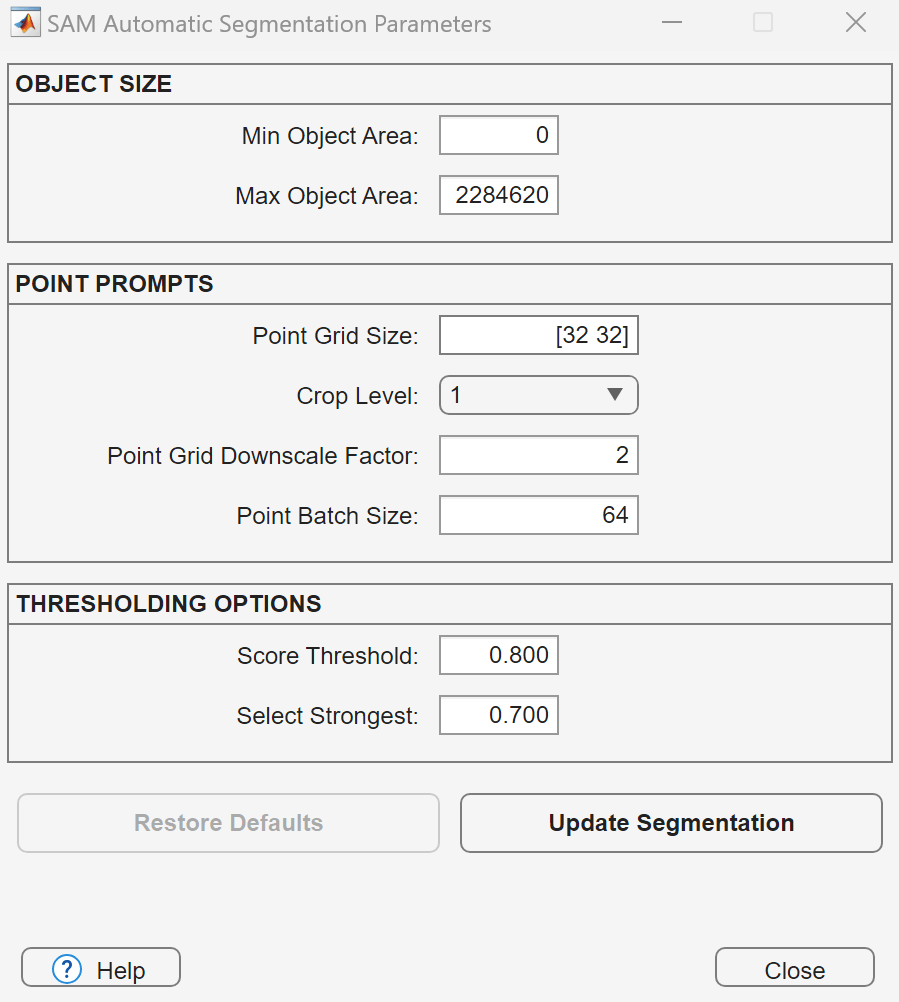Select the Point Grid Size input
The height and width of the screenshot is (1002, 899).
tap(538, 336)
